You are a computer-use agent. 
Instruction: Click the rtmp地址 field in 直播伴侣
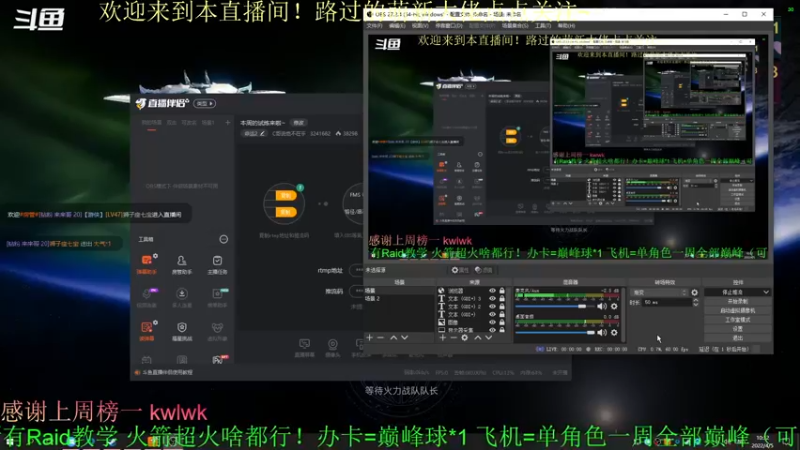pos(356,270)
